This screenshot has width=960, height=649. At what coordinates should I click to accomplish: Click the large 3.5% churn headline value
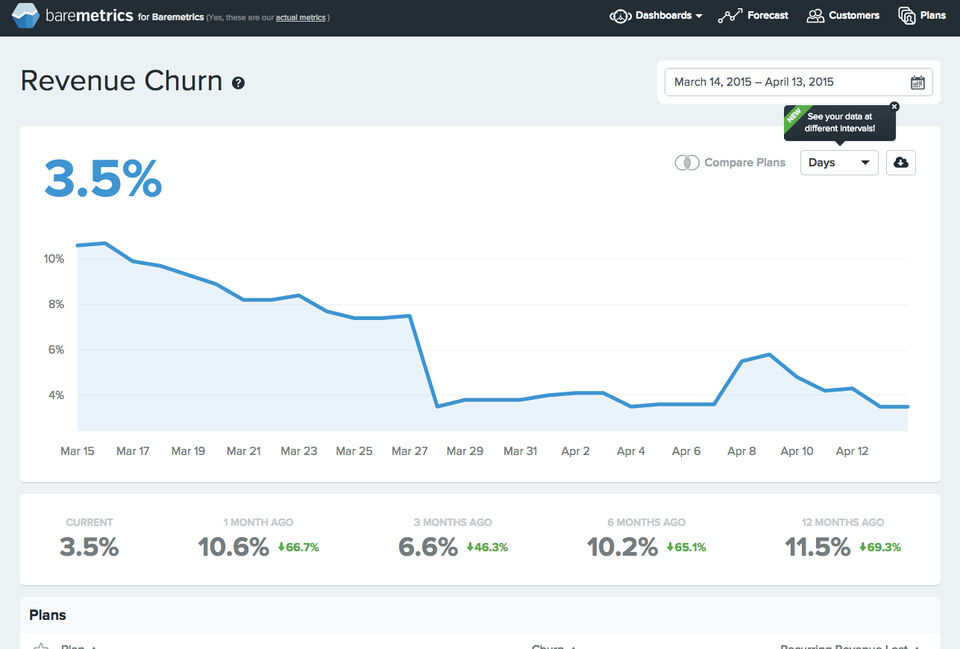[x=103, y=179]
